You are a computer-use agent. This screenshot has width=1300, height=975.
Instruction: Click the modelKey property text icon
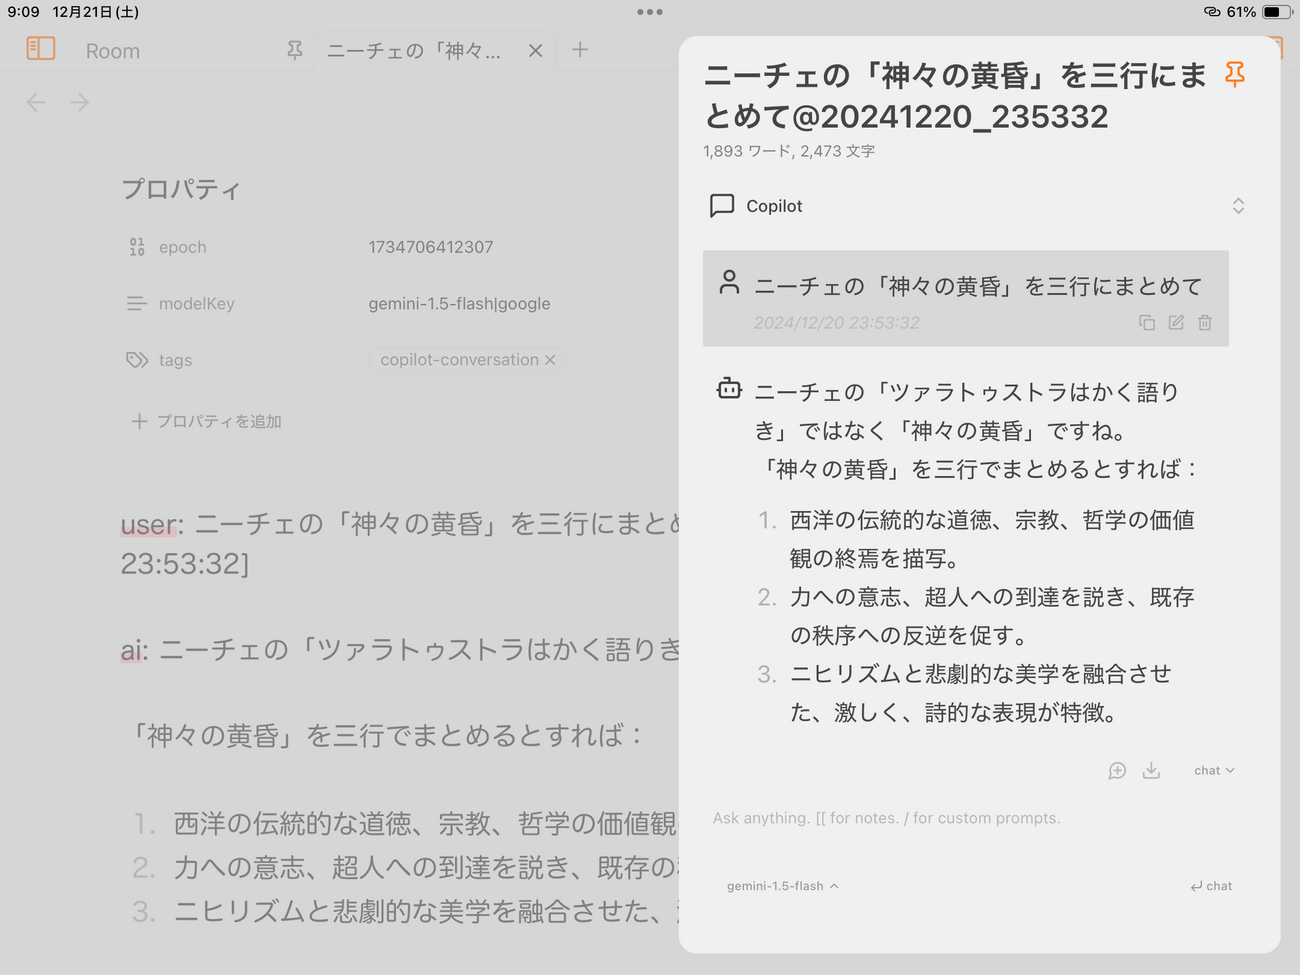coord(137,303)
